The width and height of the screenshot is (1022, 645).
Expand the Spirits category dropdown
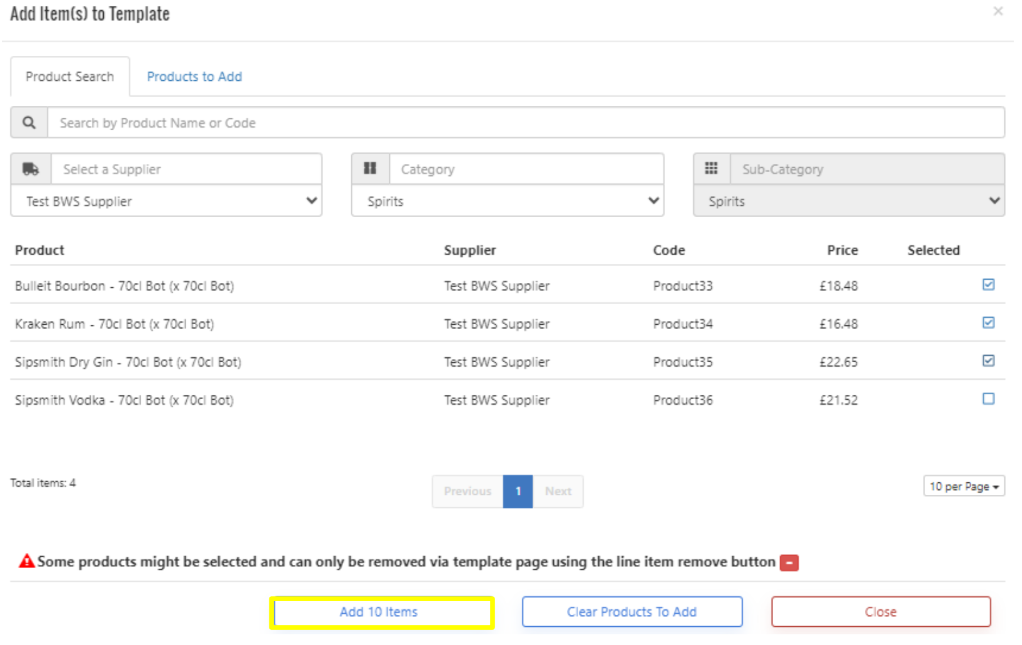click(x=507, y=201)
